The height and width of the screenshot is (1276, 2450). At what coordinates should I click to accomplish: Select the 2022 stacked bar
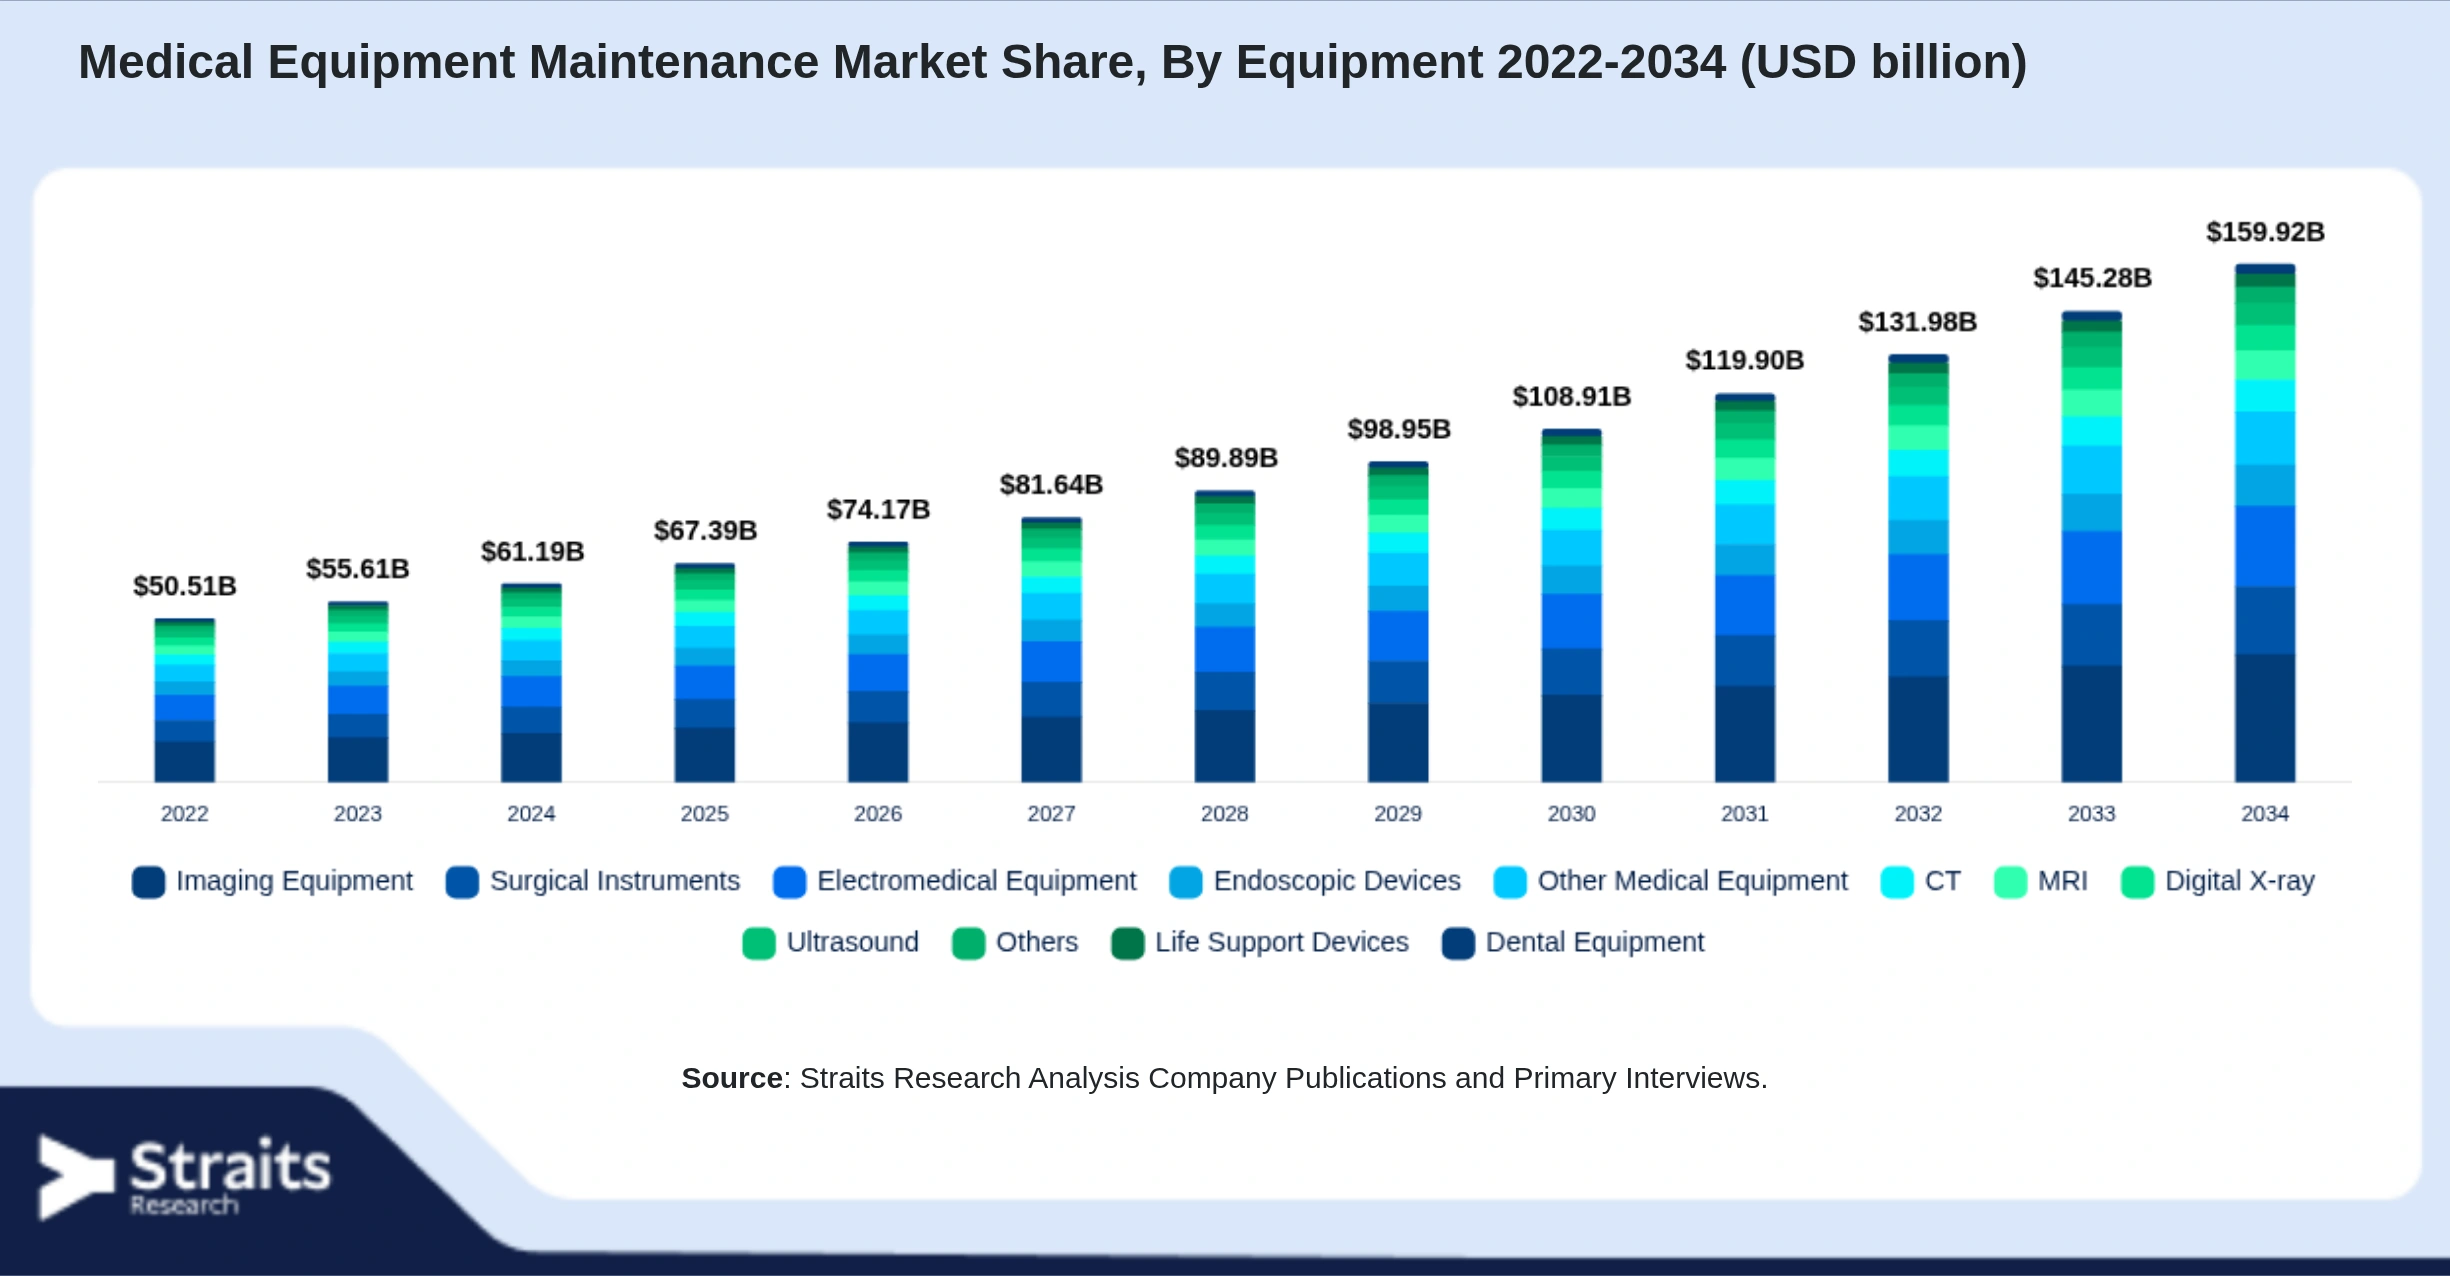185,700
